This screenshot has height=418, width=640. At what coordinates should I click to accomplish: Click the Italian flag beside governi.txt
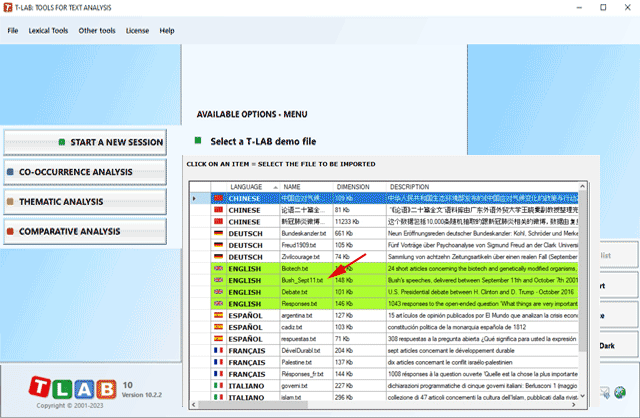coord(218,386)
